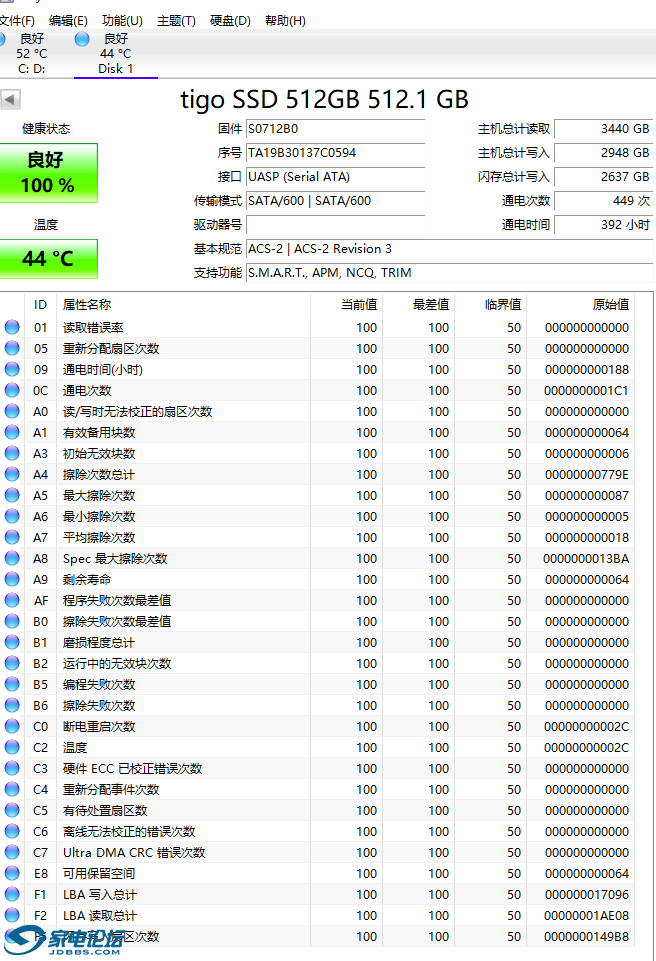
Task: Select the 离线无法校正的错误次数 row name
Action: coord(129,831)
